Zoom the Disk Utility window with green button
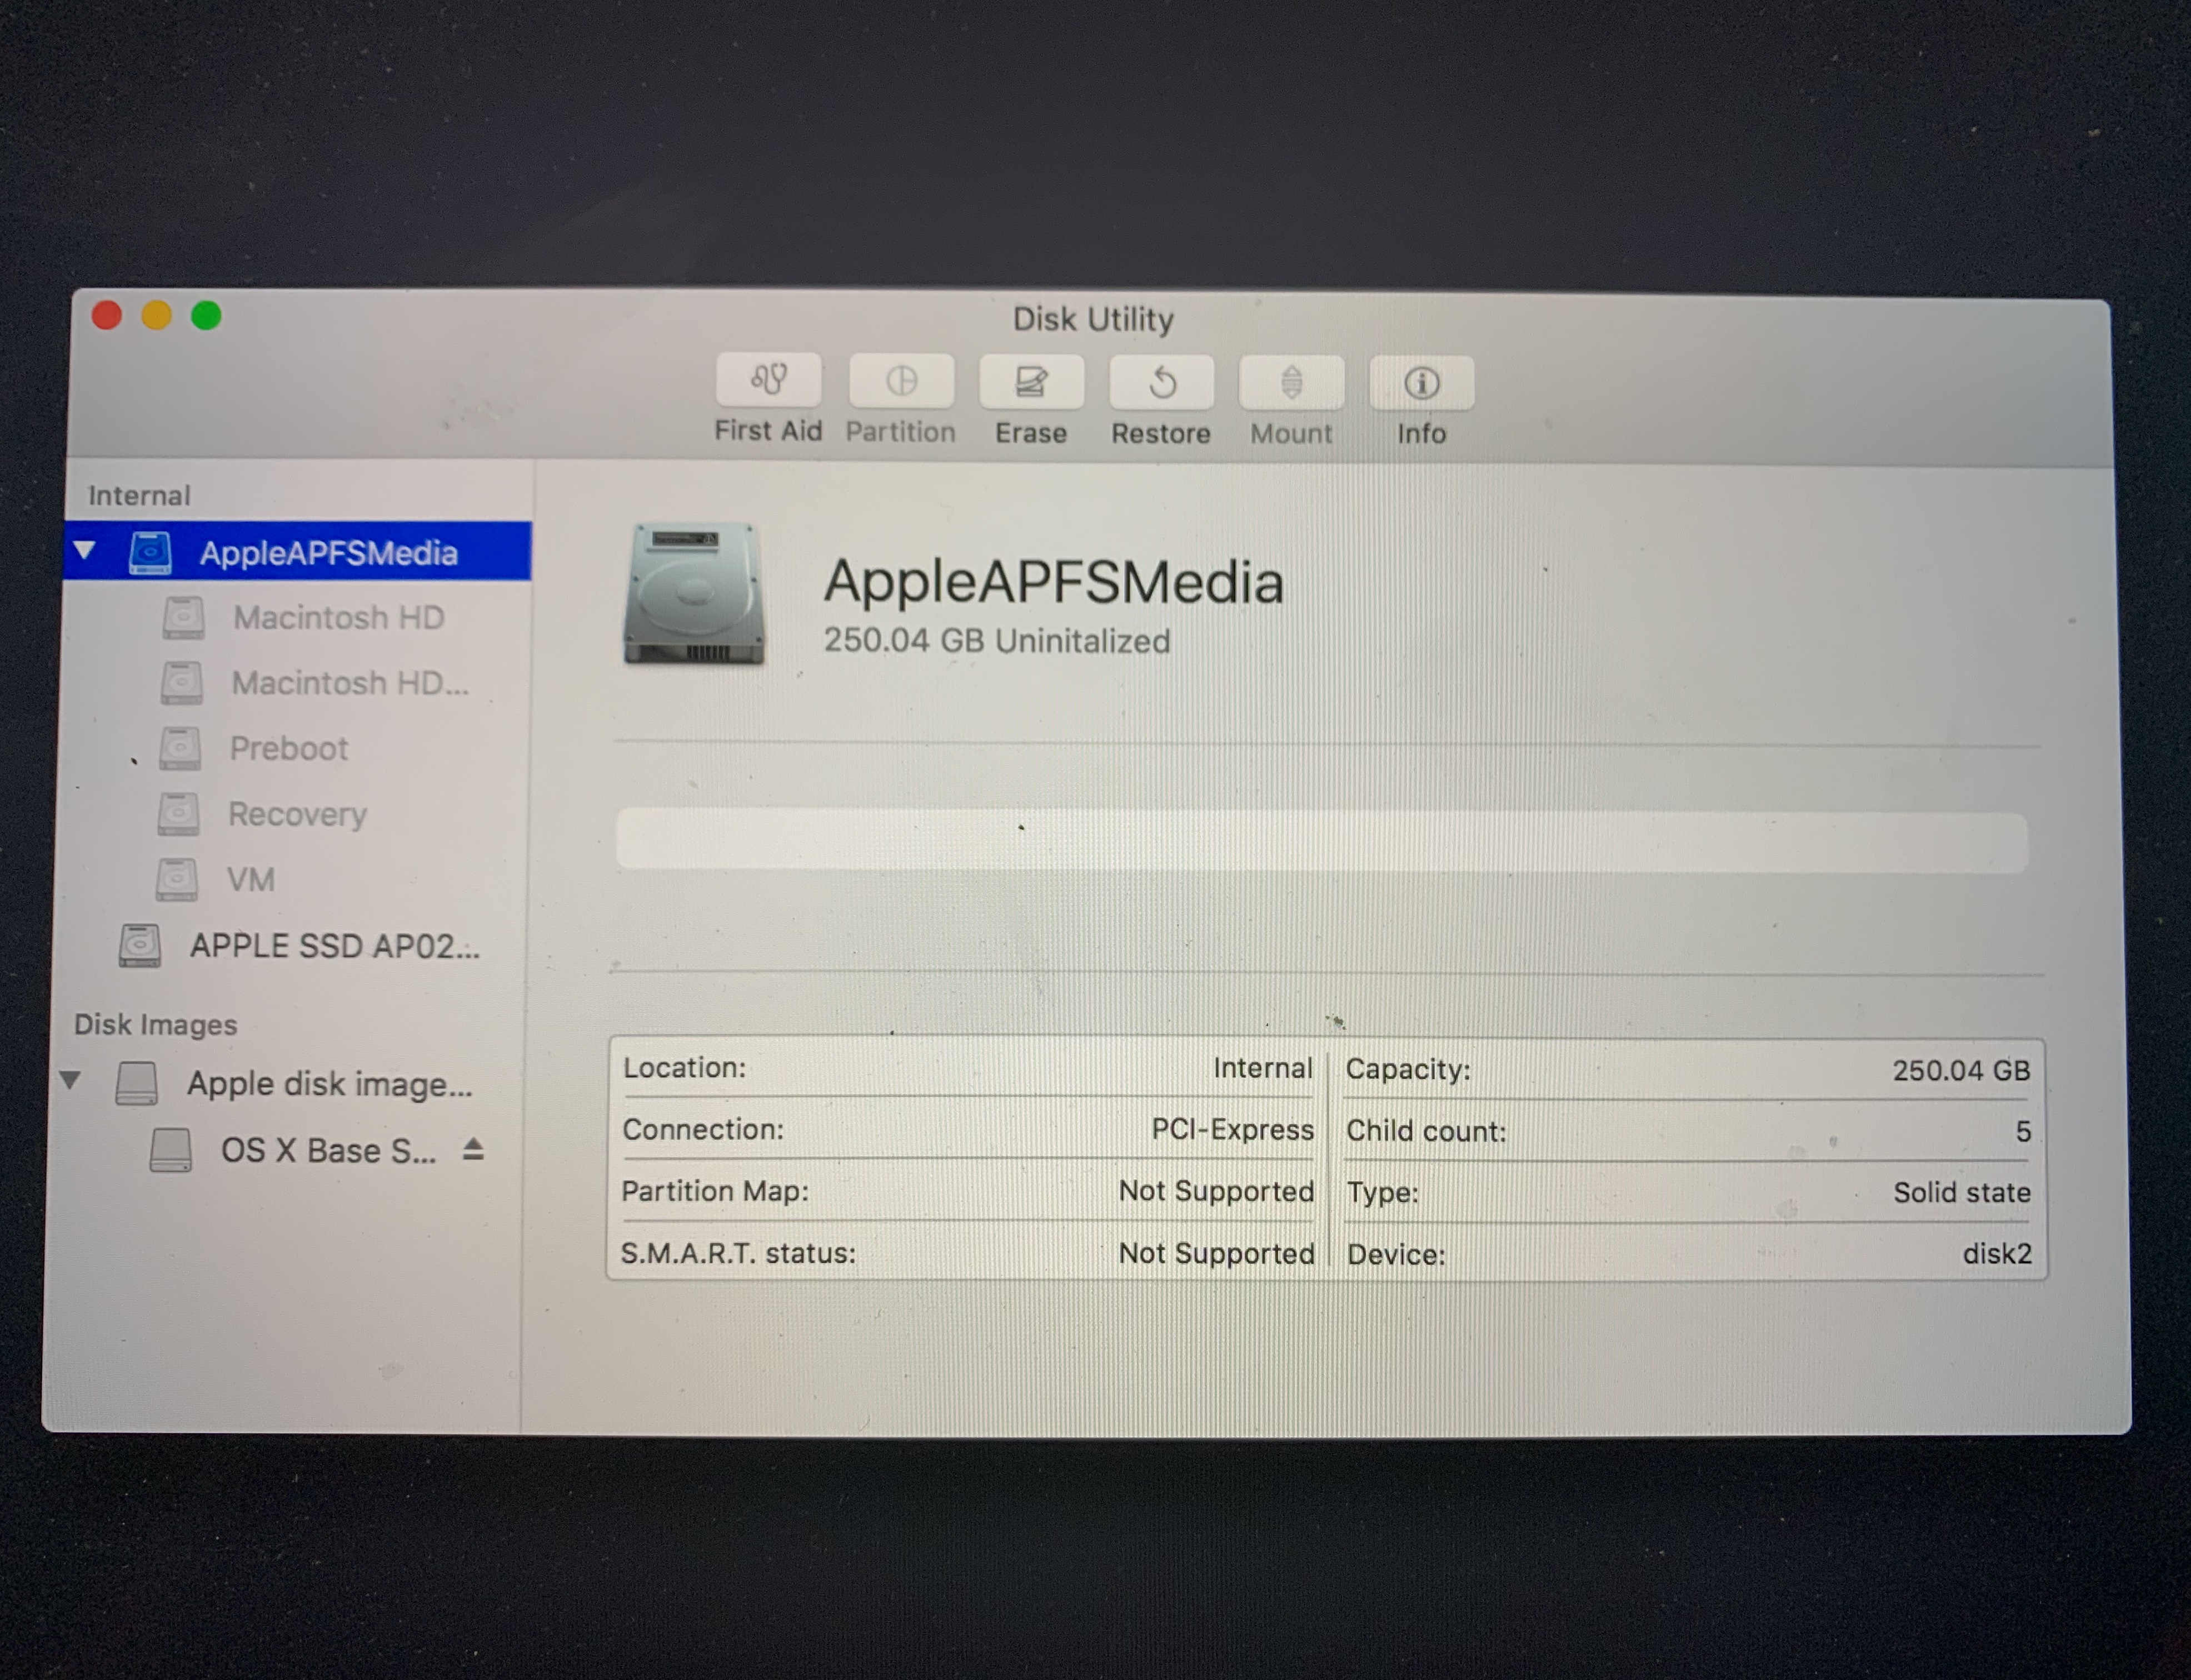Image resolution: width=2191 pixels, height=1680 pixels. click(206, 316)
